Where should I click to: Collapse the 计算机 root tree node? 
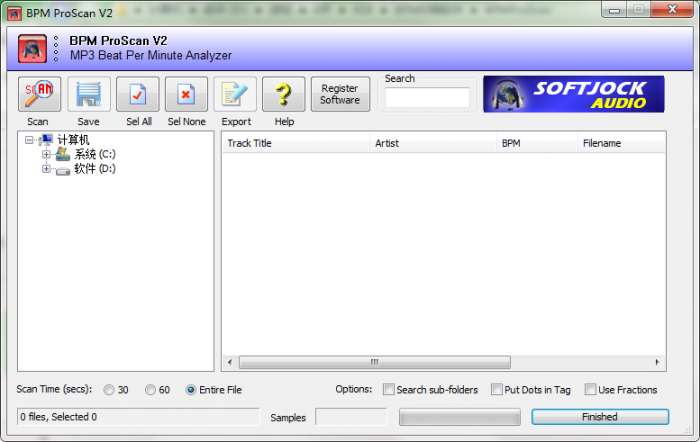point(29,141)
